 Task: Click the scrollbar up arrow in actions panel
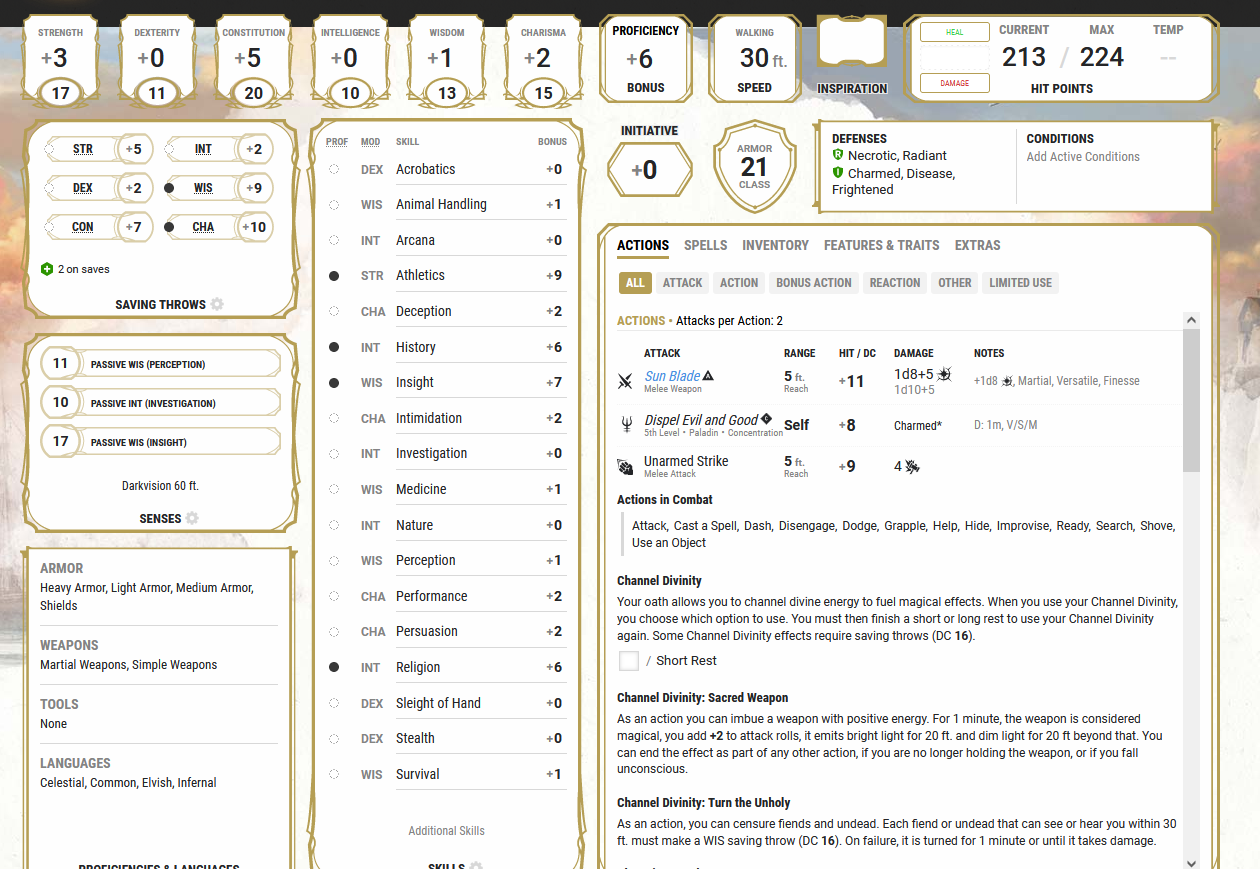tap(1191, 320)
